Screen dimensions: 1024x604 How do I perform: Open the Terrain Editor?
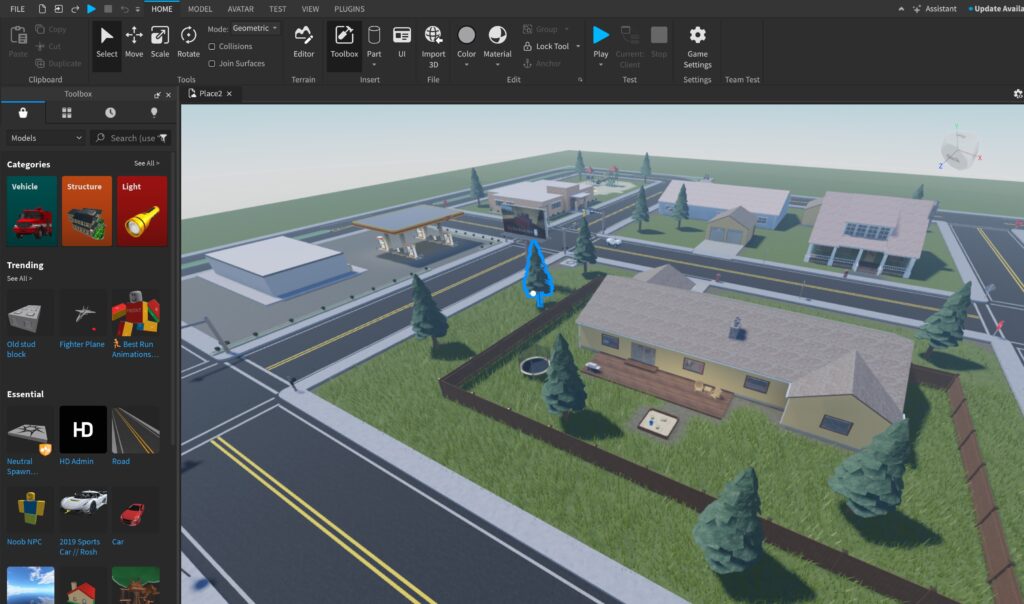303,43
